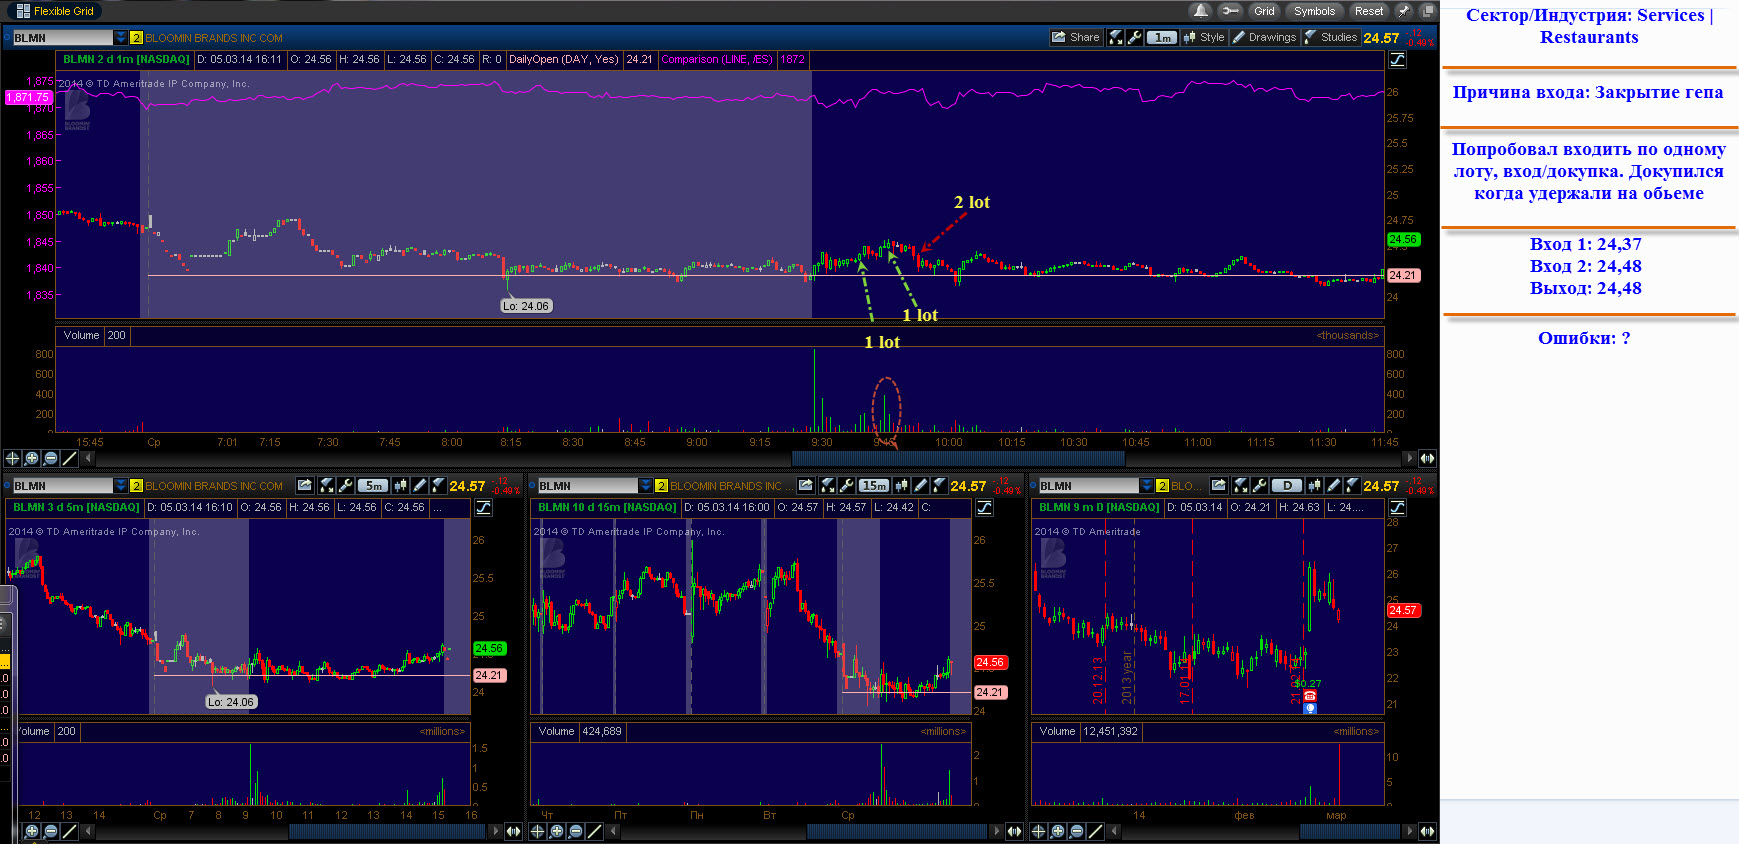Screen dimensions: 1739x844
Task: Zoom out on main chart
Action: click(x=50, y=458)
